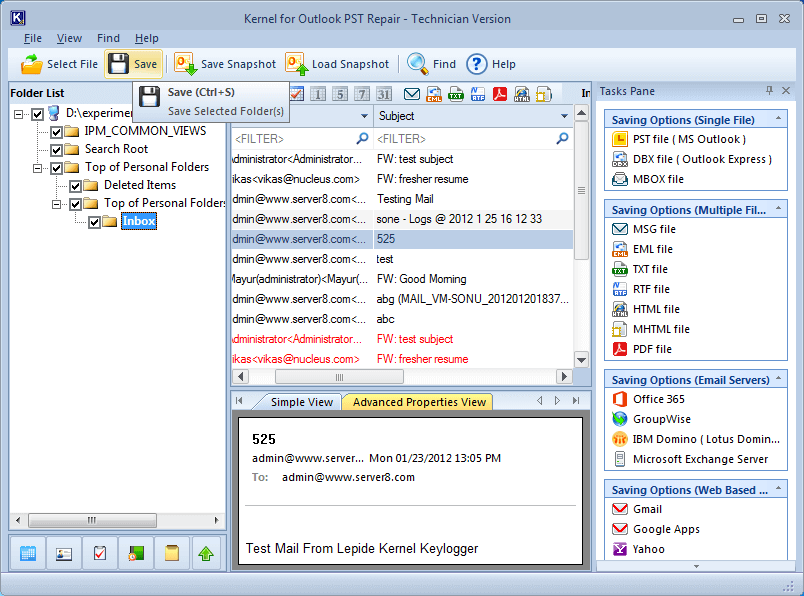Click the MHTML icon in message toolbar

click(544, 94)
